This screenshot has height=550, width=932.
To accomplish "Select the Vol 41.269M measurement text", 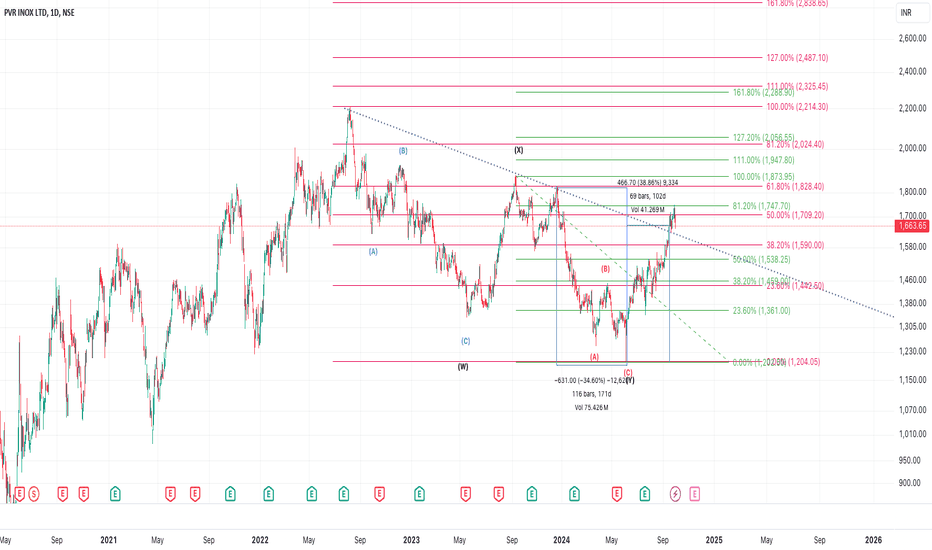I will click(x=647, y=209).
